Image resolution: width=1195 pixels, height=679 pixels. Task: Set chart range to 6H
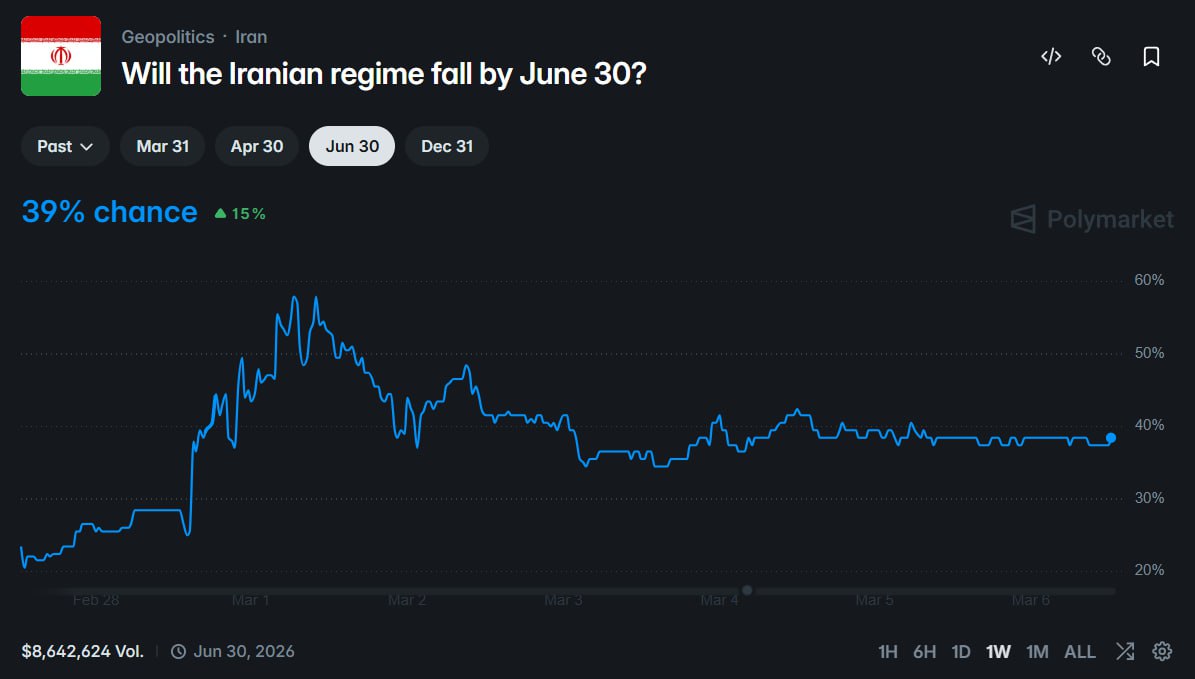pos(924,652)
